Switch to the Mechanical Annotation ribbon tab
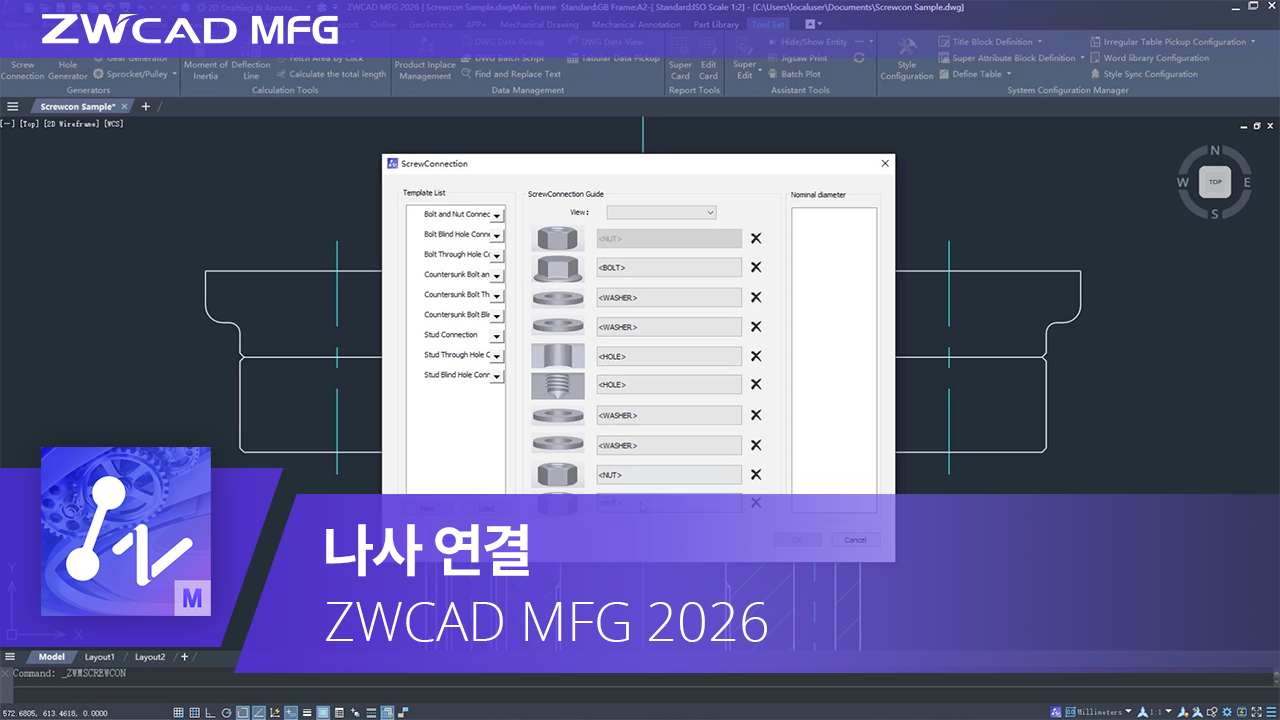Viewport: 1280px width, 720px height. coord(636,24)
